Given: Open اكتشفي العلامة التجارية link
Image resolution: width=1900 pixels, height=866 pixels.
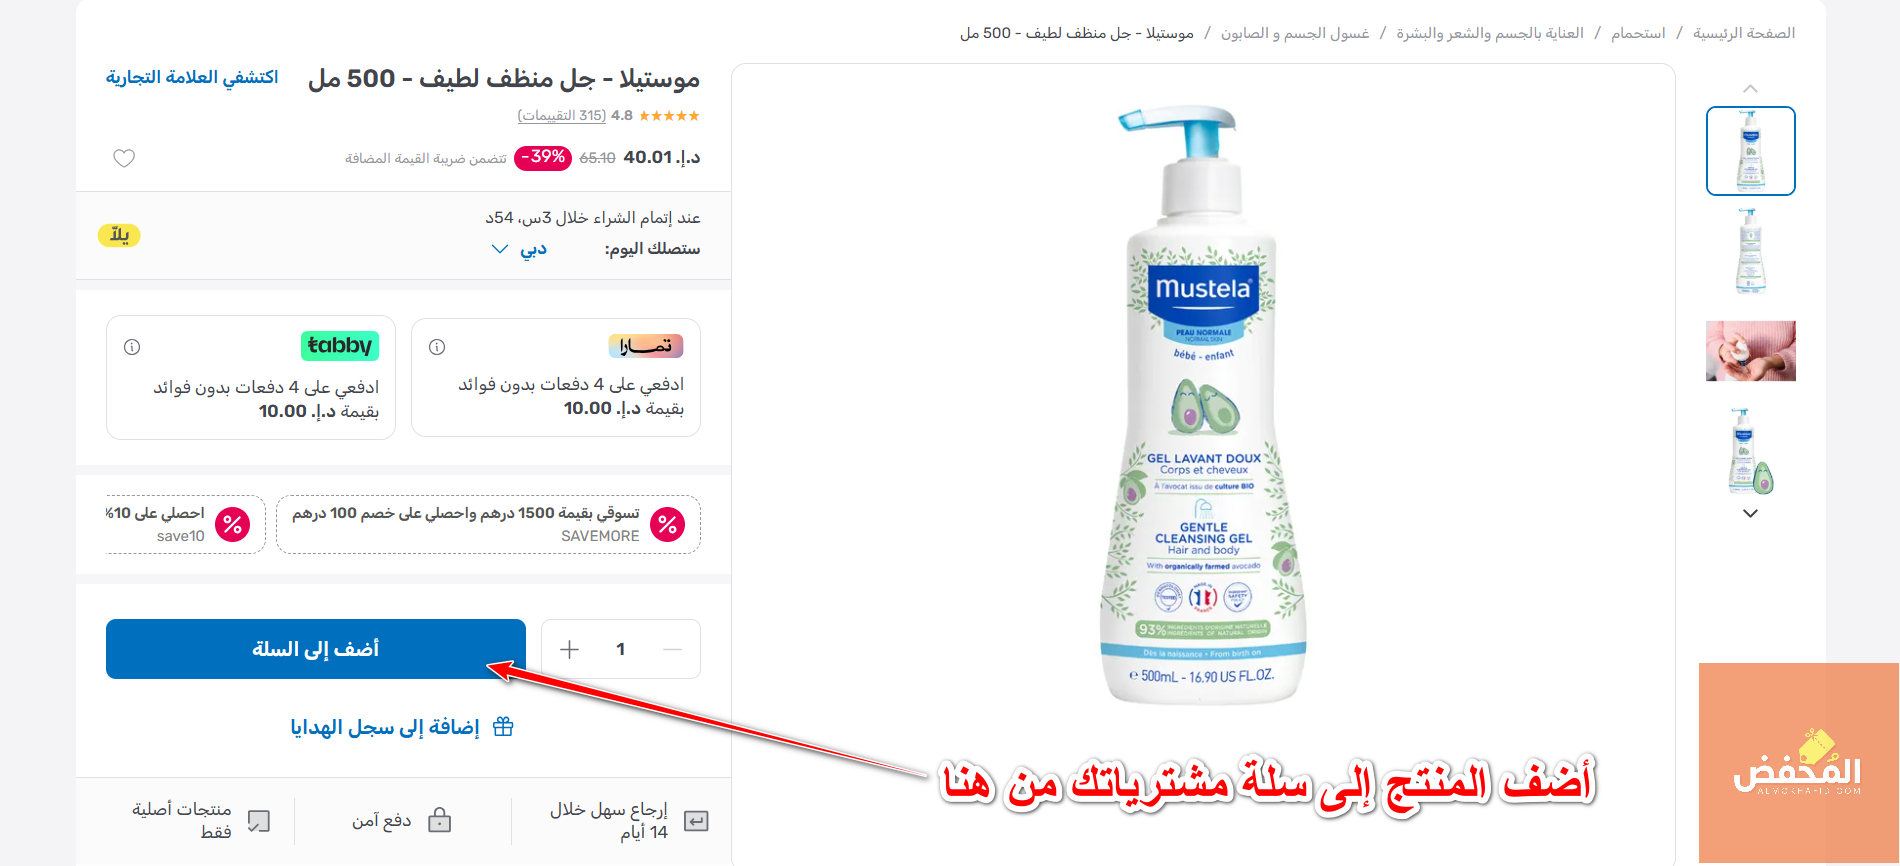Looking at the screenshot, I should [x=192, y=77].
